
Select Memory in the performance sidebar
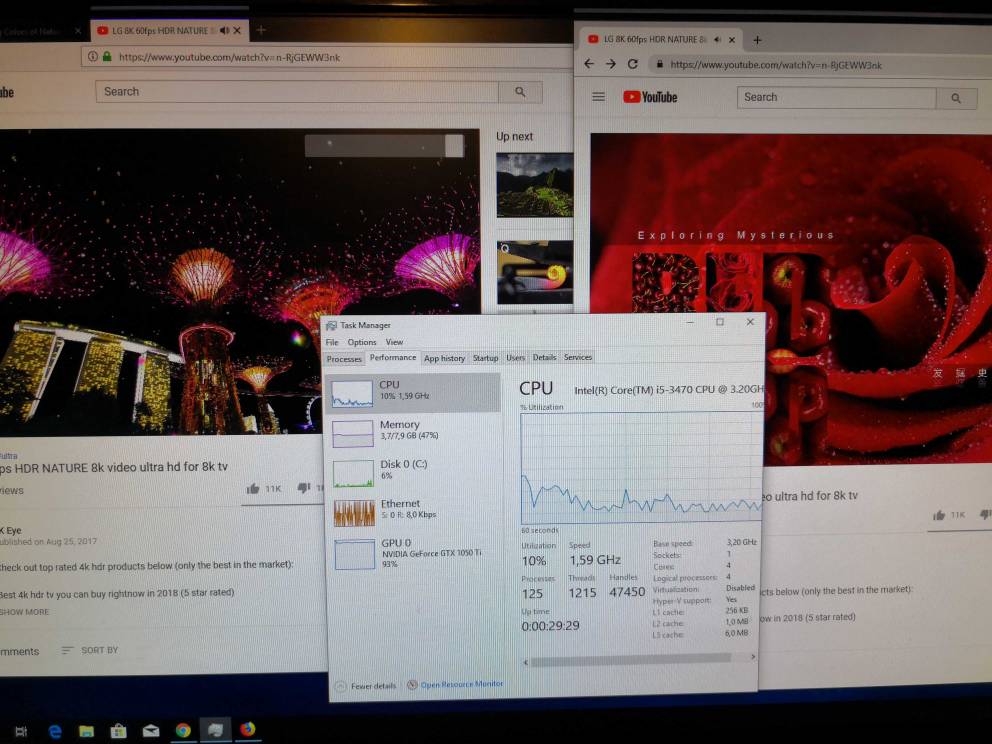coord(412,432)
